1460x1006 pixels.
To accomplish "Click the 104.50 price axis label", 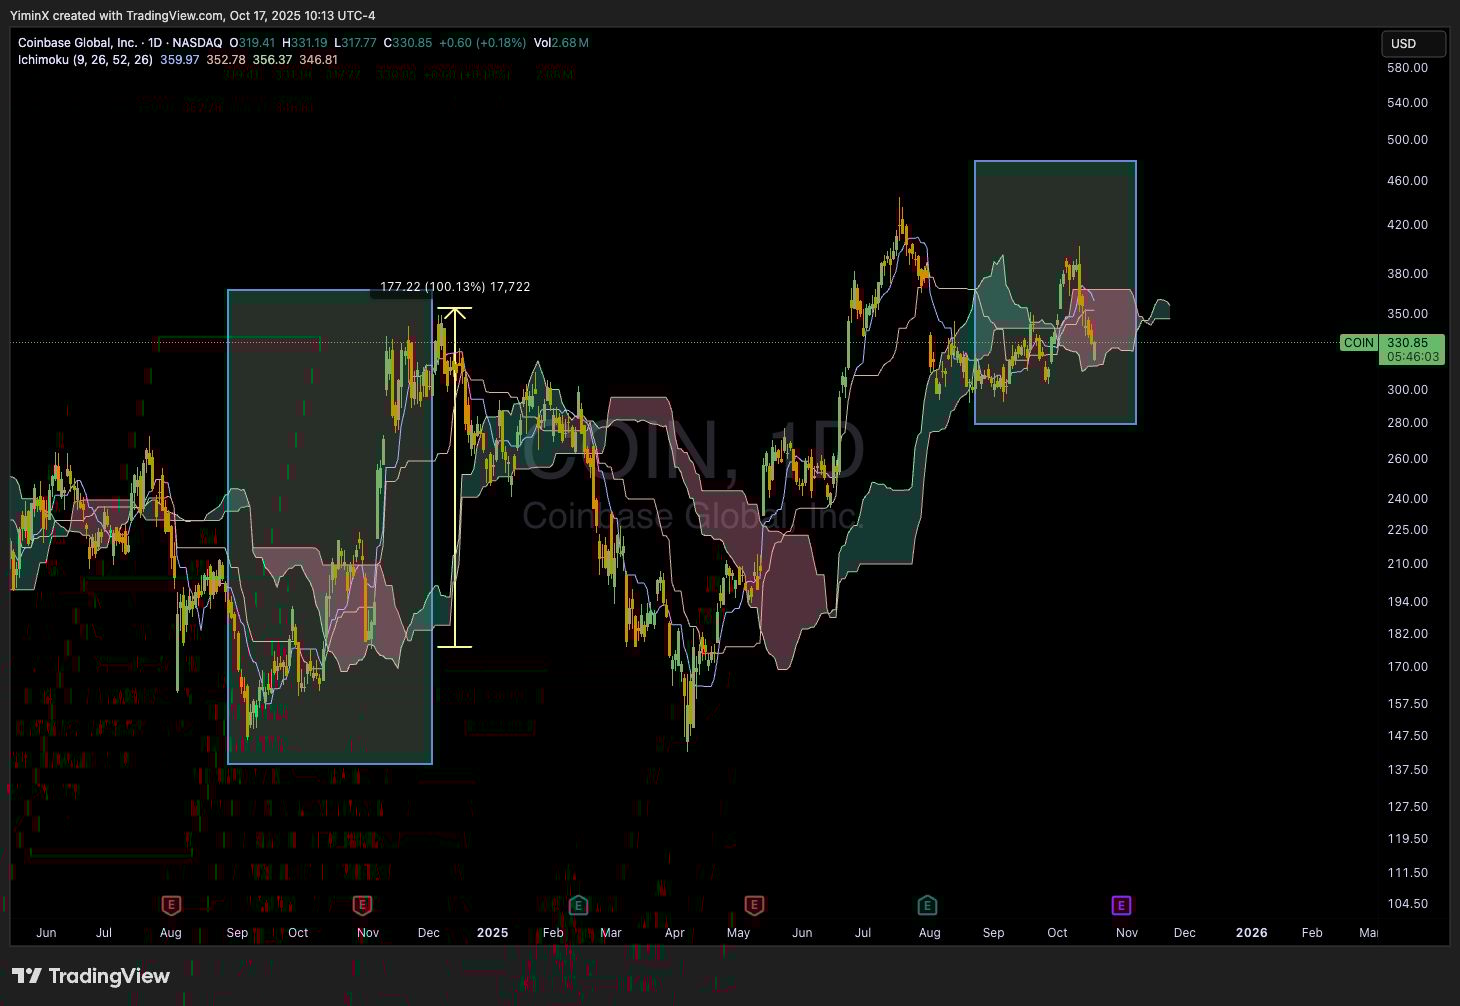I will pos(1407,904).
